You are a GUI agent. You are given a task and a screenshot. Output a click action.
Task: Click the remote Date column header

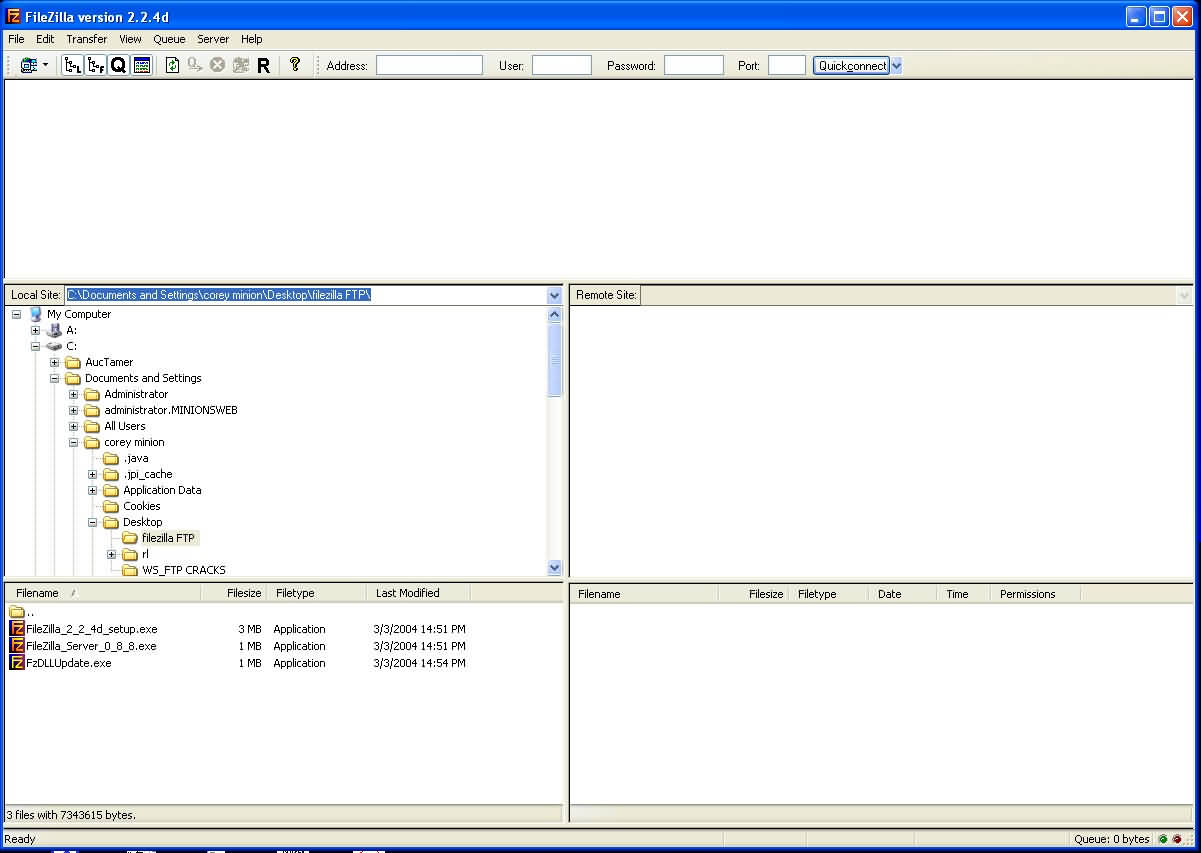tap(903, 594)
